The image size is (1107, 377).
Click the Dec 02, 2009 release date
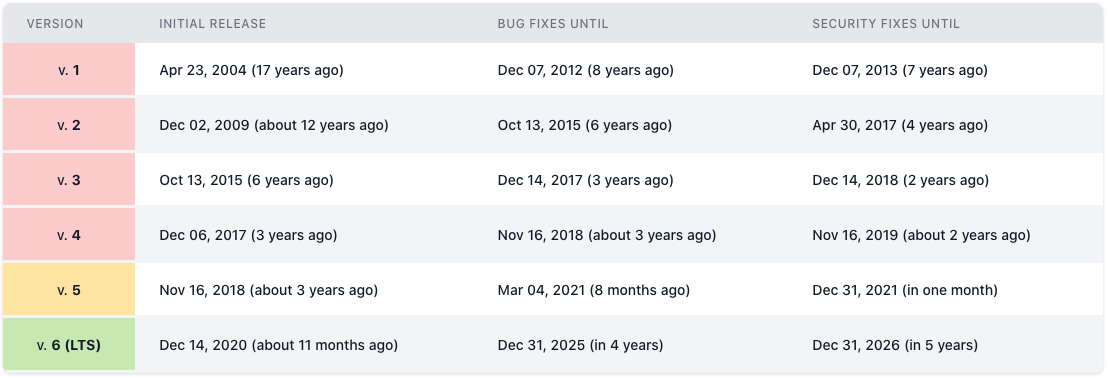click(x=204, y=126)
